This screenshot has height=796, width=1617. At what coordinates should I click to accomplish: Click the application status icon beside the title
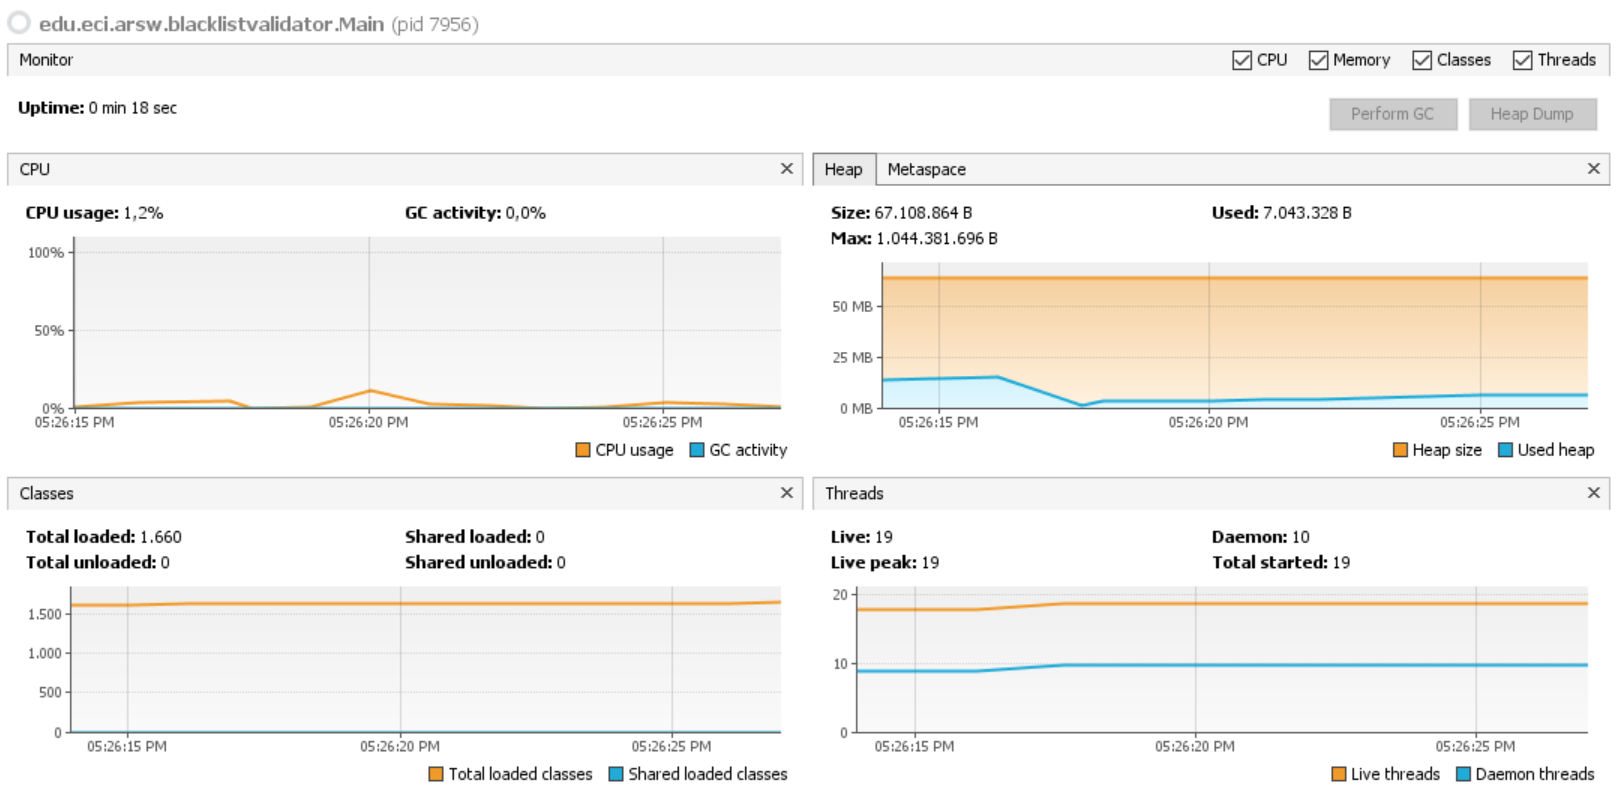[x=19, y=23]
